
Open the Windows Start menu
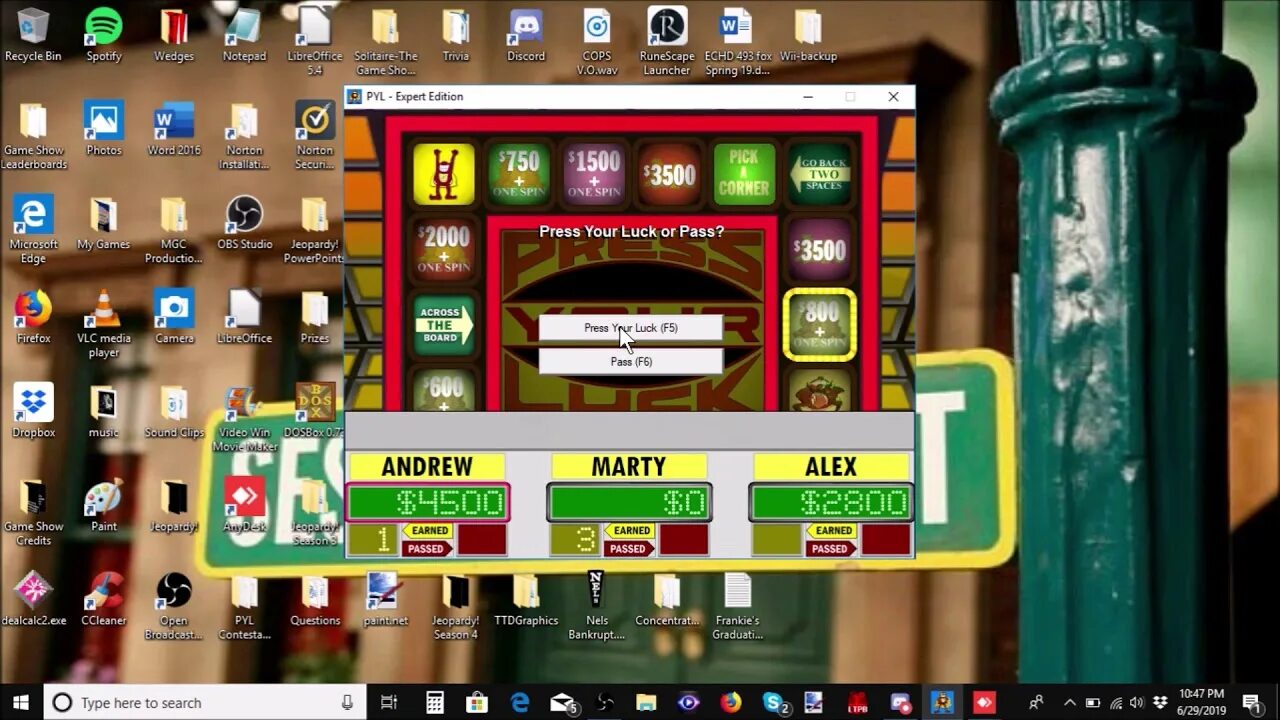coord(20,702)
